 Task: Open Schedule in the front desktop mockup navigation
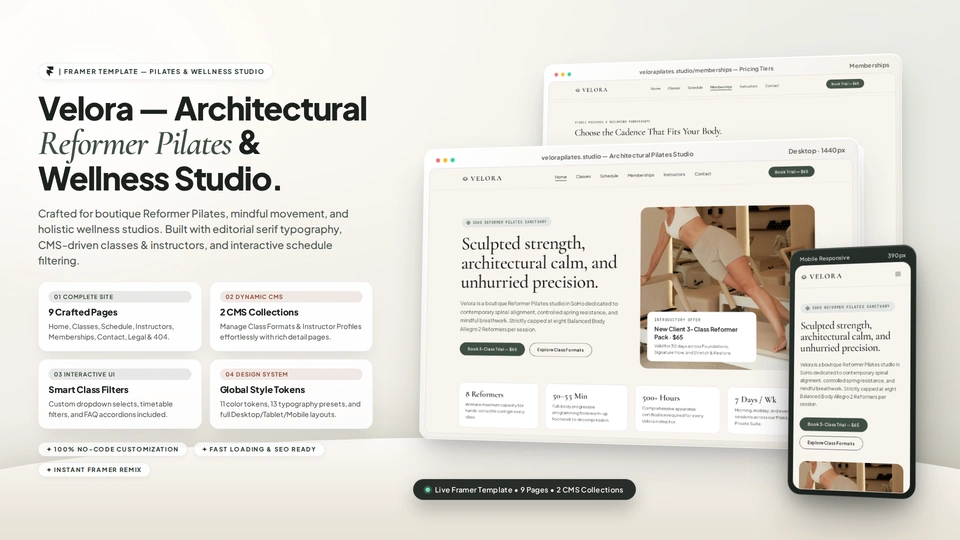click(609, 176)
